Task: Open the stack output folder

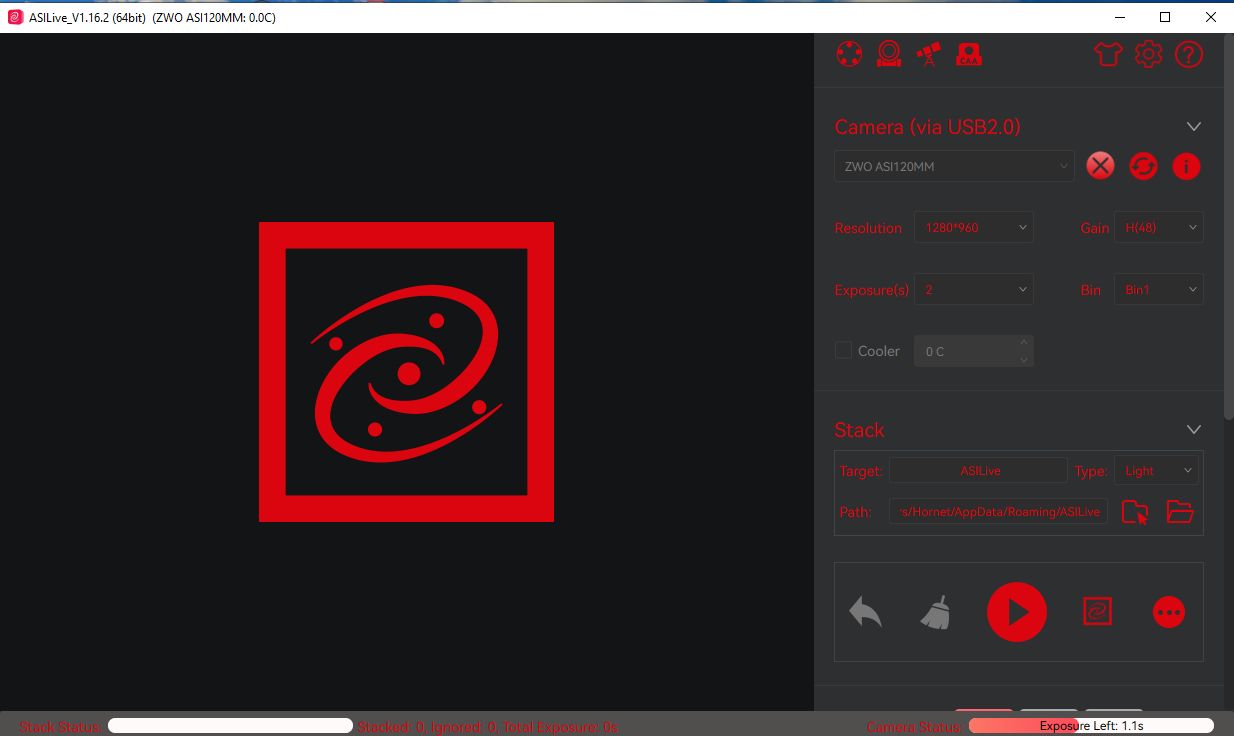Action: [x=1180, y=512]
